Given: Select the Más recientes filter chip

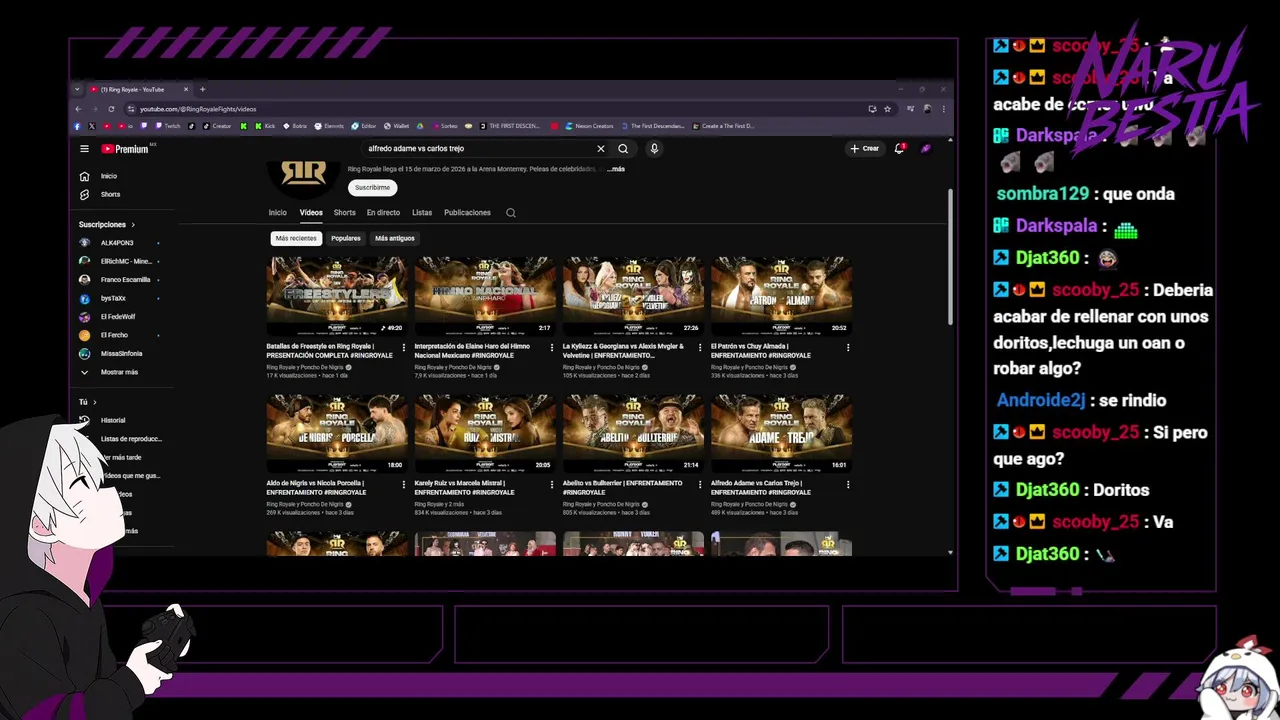Looking at the screenshot, I should click(296, 238).
